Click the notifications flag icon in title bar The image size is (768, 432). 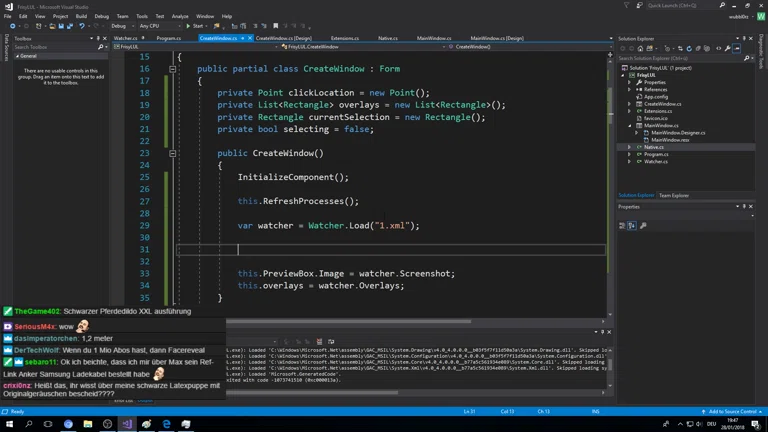[x=626, y=5]
